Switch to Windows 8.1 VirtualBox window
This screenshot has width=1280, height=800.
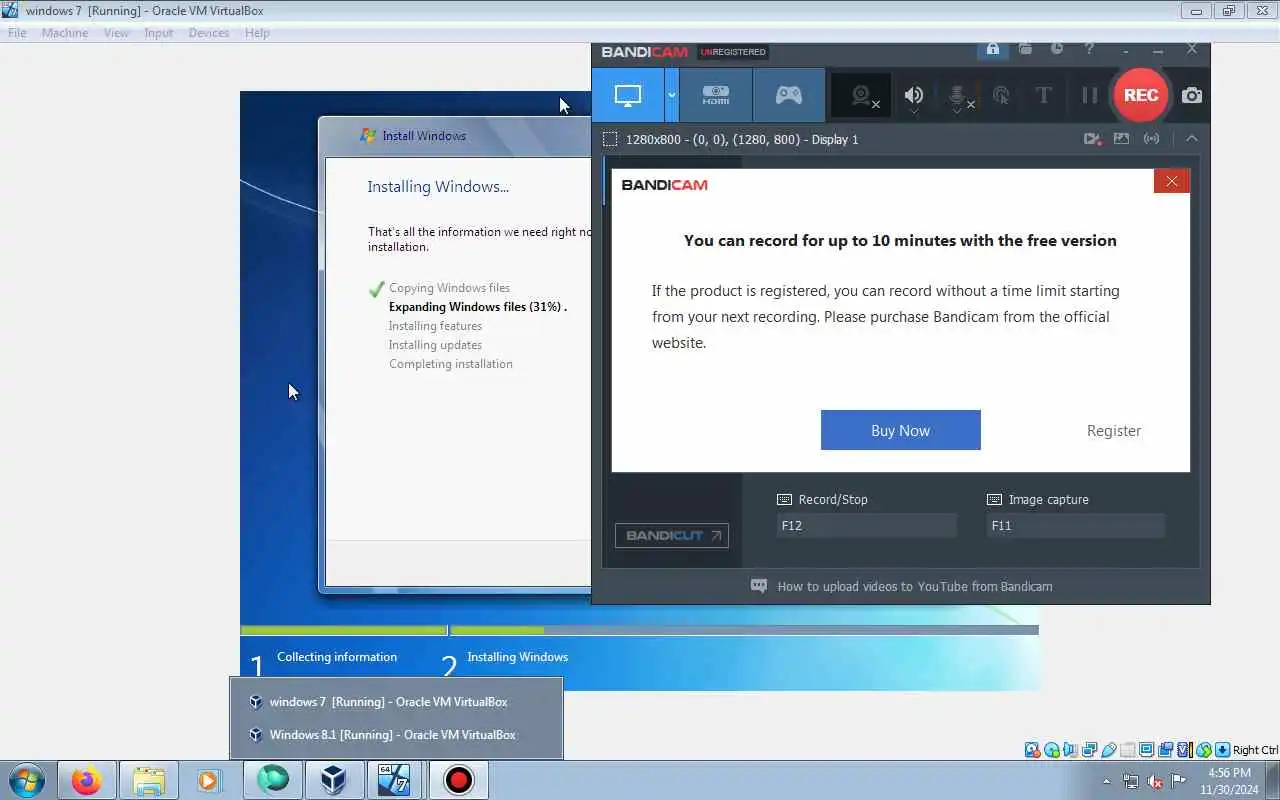[x=396, y=734]
